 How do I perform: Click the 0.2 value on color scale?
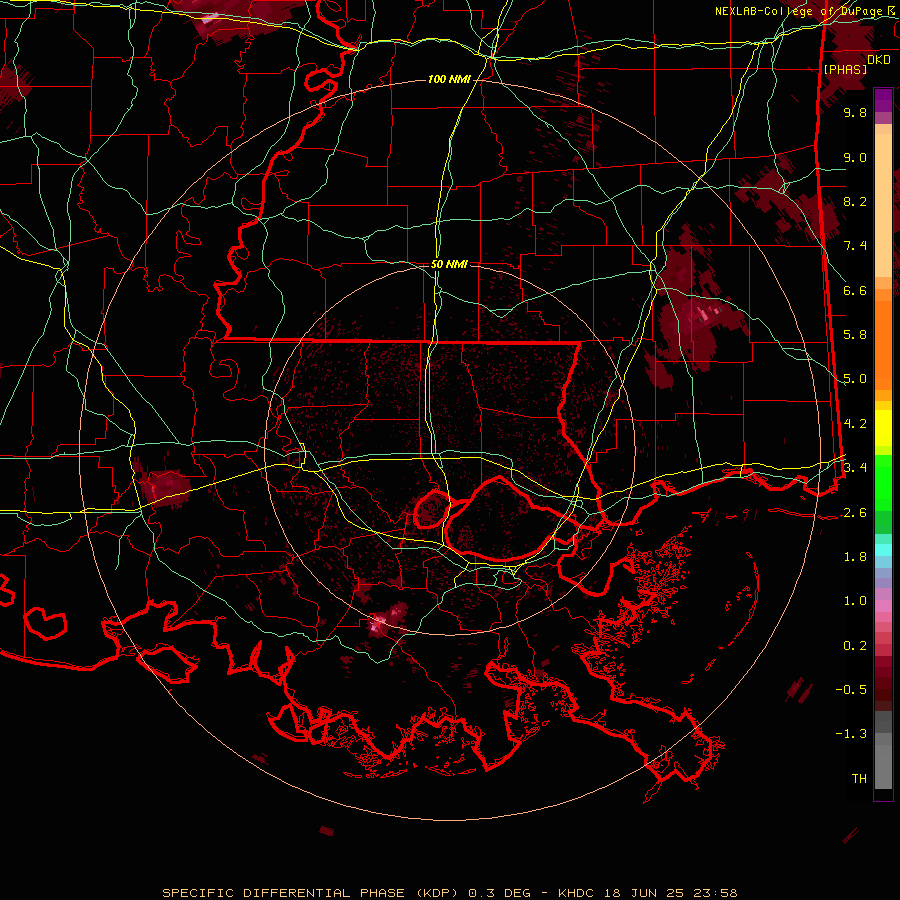click(x=855, y=646)
